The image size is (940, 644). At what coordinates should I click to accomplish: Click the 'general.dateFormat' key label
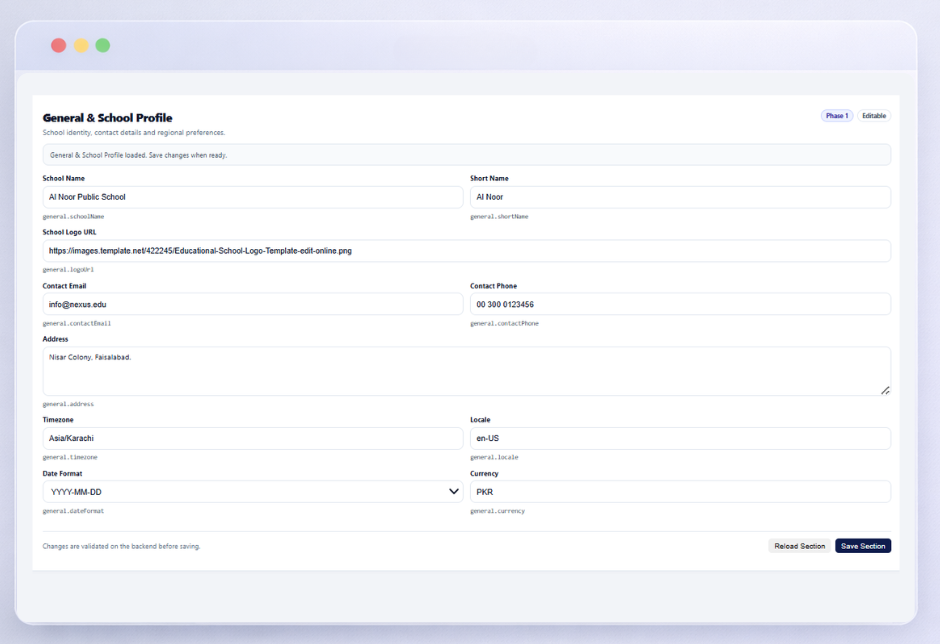pos(73,511)
